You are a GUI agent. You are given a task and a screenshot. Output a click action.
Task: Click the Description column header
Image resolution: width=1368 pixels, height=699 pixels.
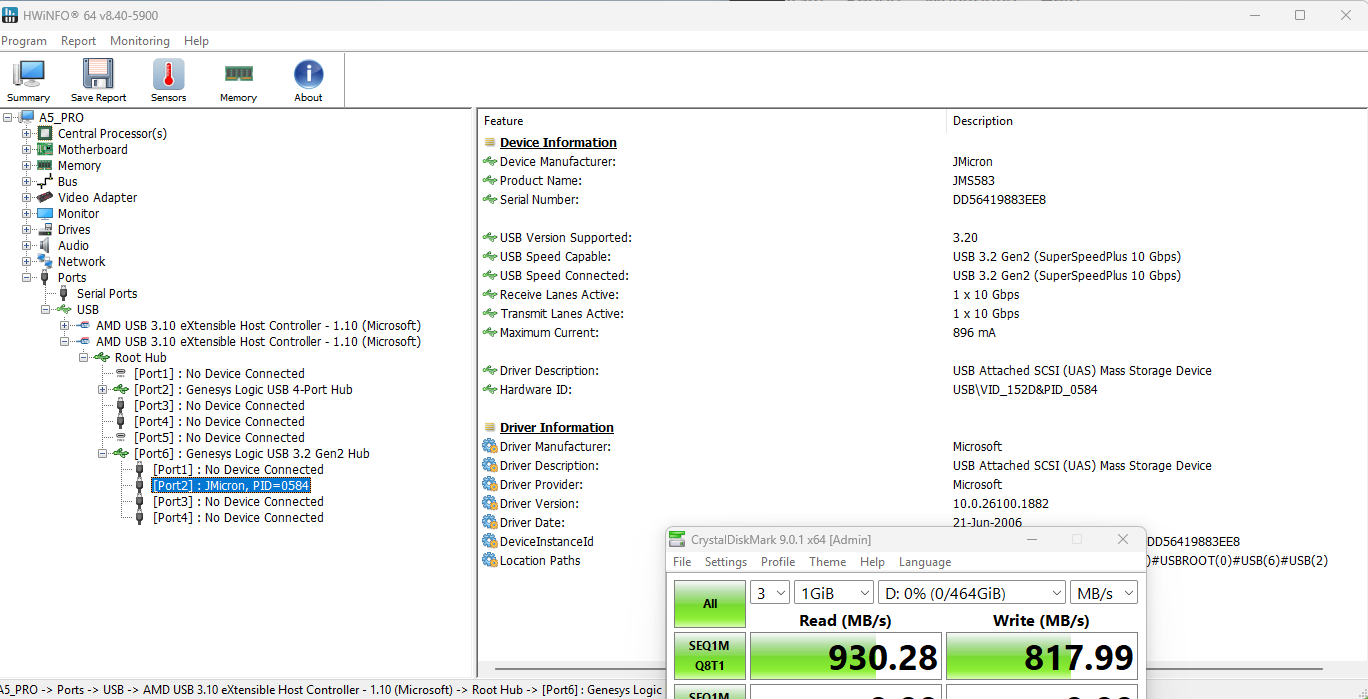point(982,121)
